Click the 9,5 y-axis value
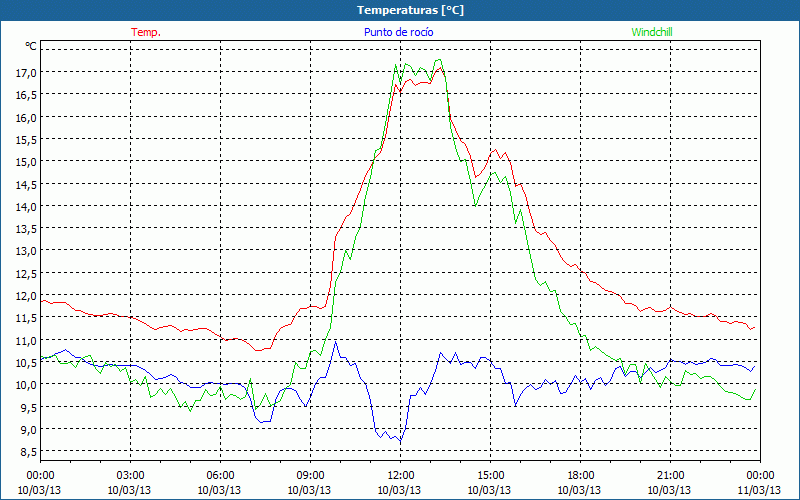Viewport: 800px width, 500px height. [28, 407]
